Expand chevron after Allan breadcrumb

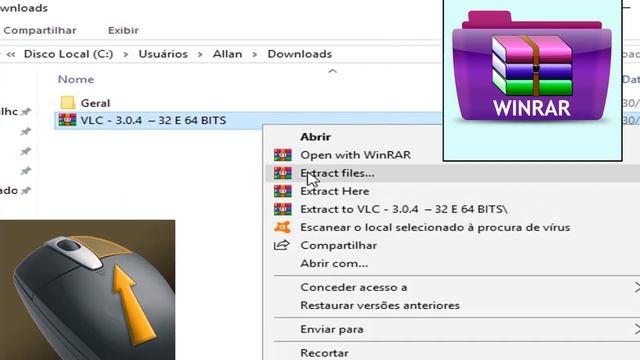point(255,54)
